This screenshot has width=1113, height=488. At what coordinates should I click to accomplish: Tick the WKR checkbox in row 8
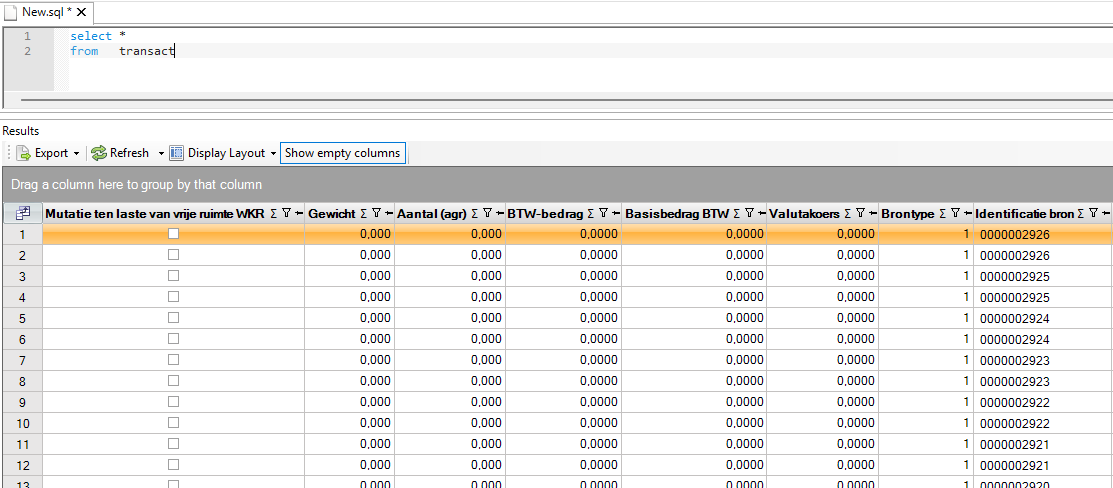[173, 381]
